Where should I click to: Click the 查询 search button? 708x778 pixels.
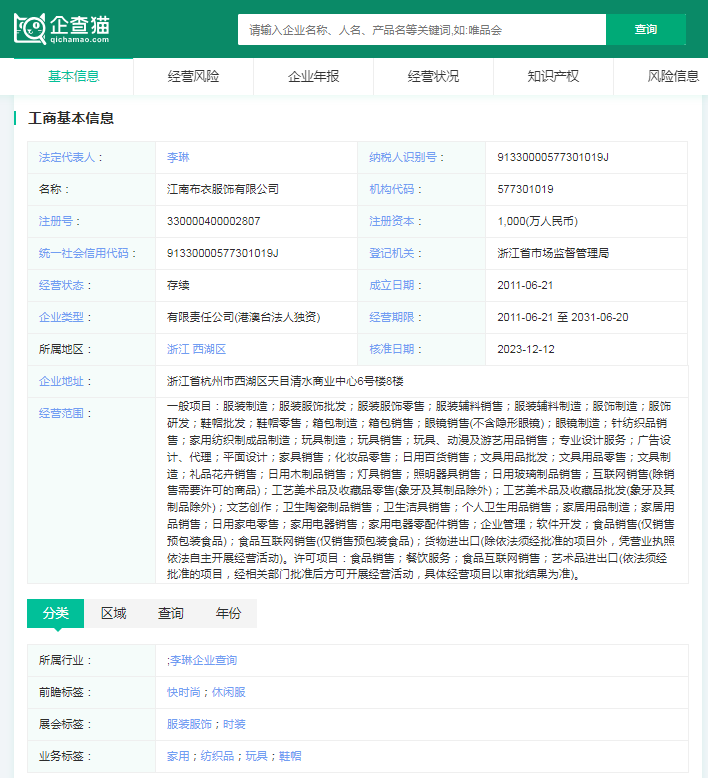(645, 30)
